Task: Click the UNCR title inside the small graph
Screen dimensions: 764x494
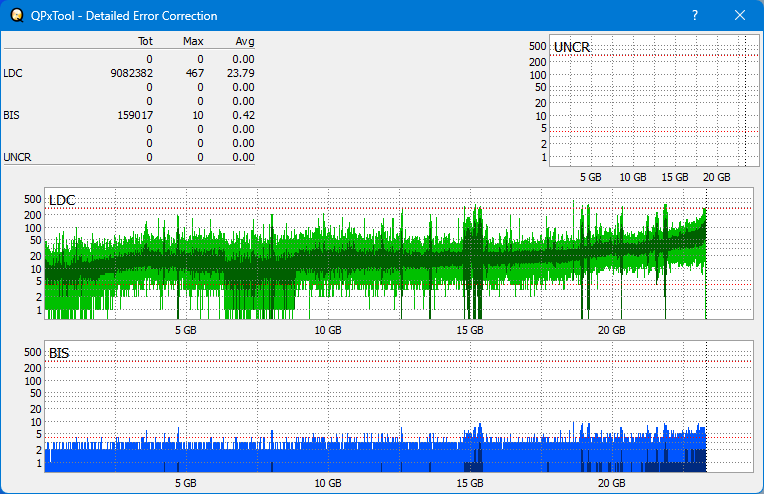Action: pyautogui.click(x=571, y=47)
